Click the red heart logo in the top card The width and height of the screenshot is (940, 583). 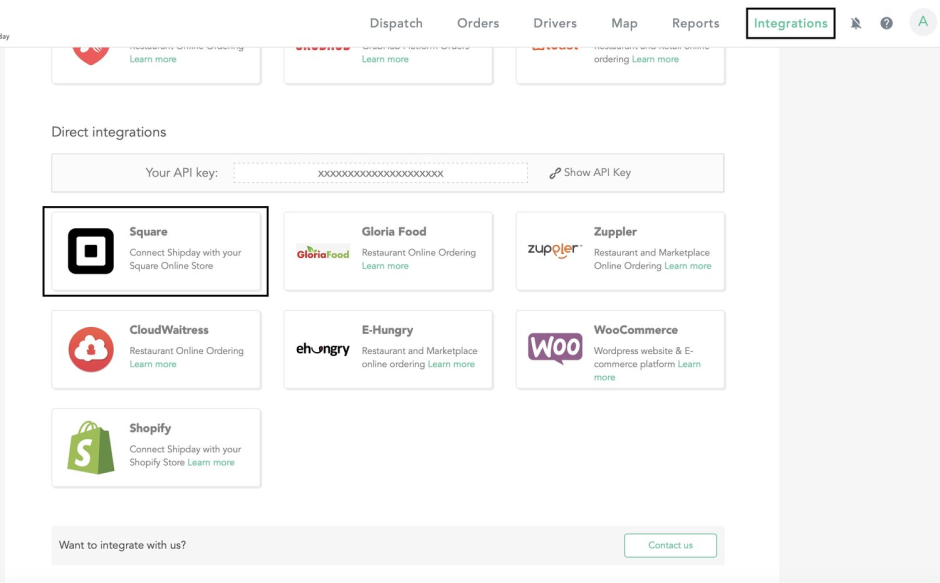(91, 55)
